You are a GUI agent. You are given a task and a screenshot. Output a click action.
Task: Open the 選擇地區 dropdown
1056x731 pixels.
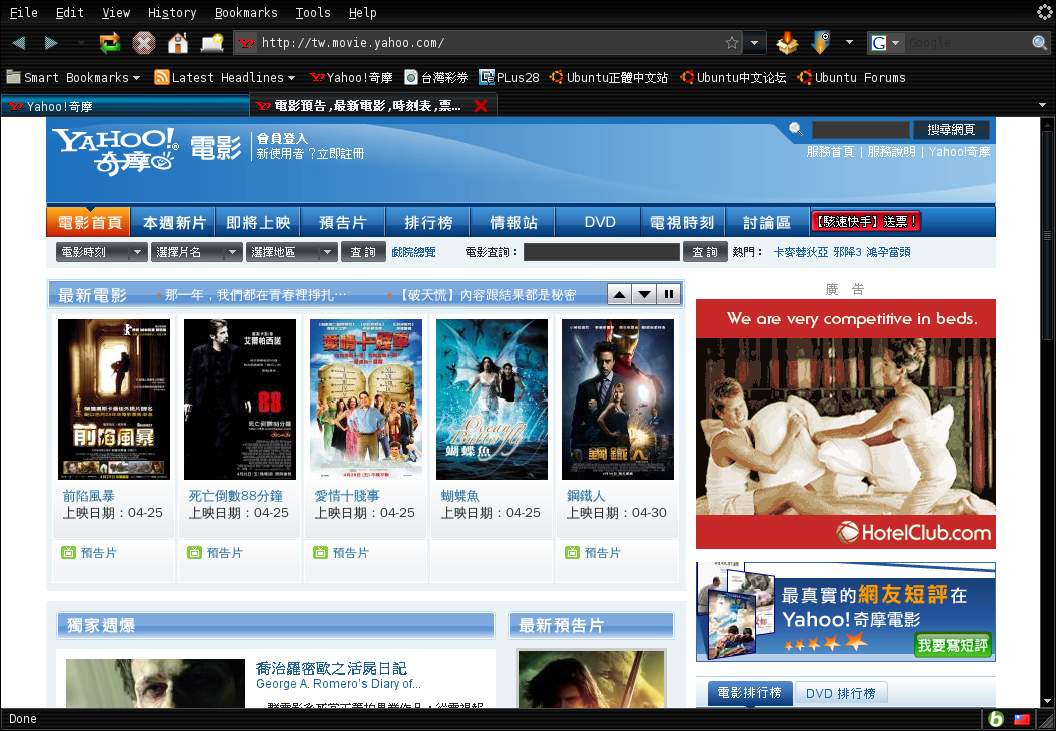click(292, 252)
